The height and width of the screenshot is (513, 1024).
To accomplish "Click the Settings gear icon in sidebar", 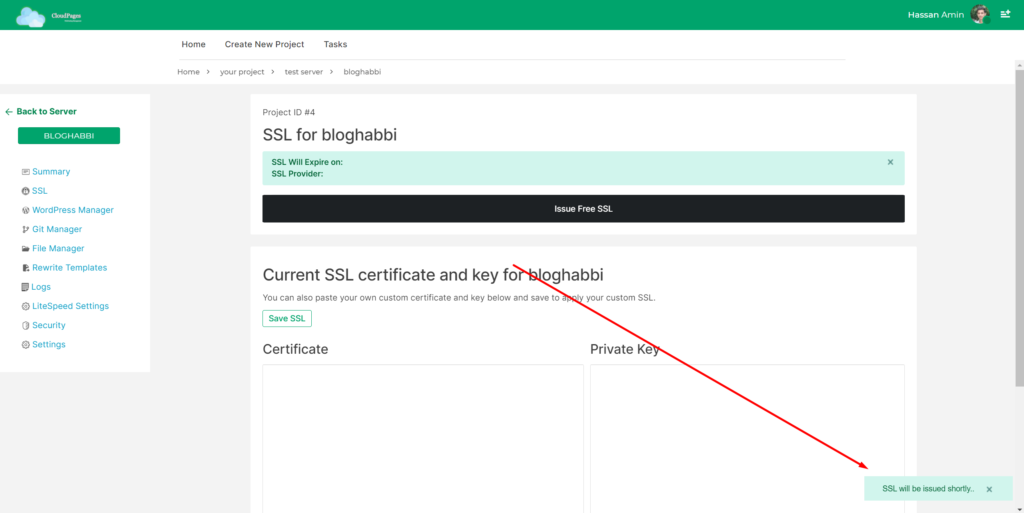I will [25, 345].
